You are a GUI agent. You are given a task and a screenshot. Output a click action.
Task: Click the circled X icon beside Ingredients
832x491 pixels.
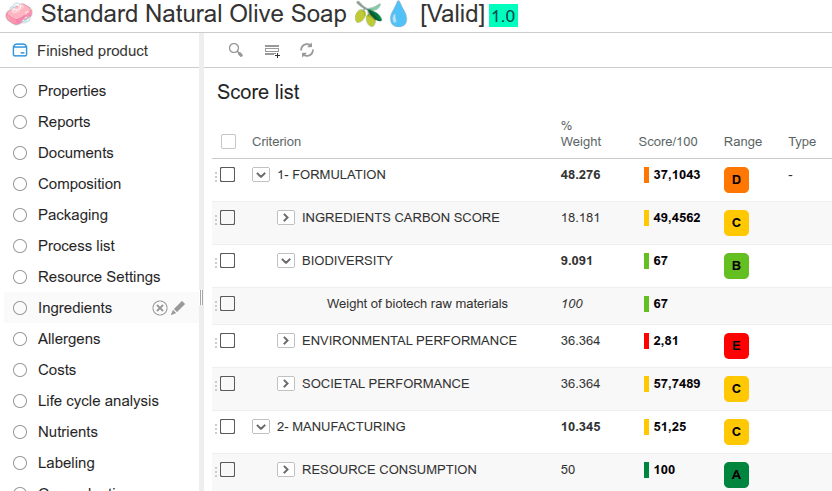click(x=159, y=308)
